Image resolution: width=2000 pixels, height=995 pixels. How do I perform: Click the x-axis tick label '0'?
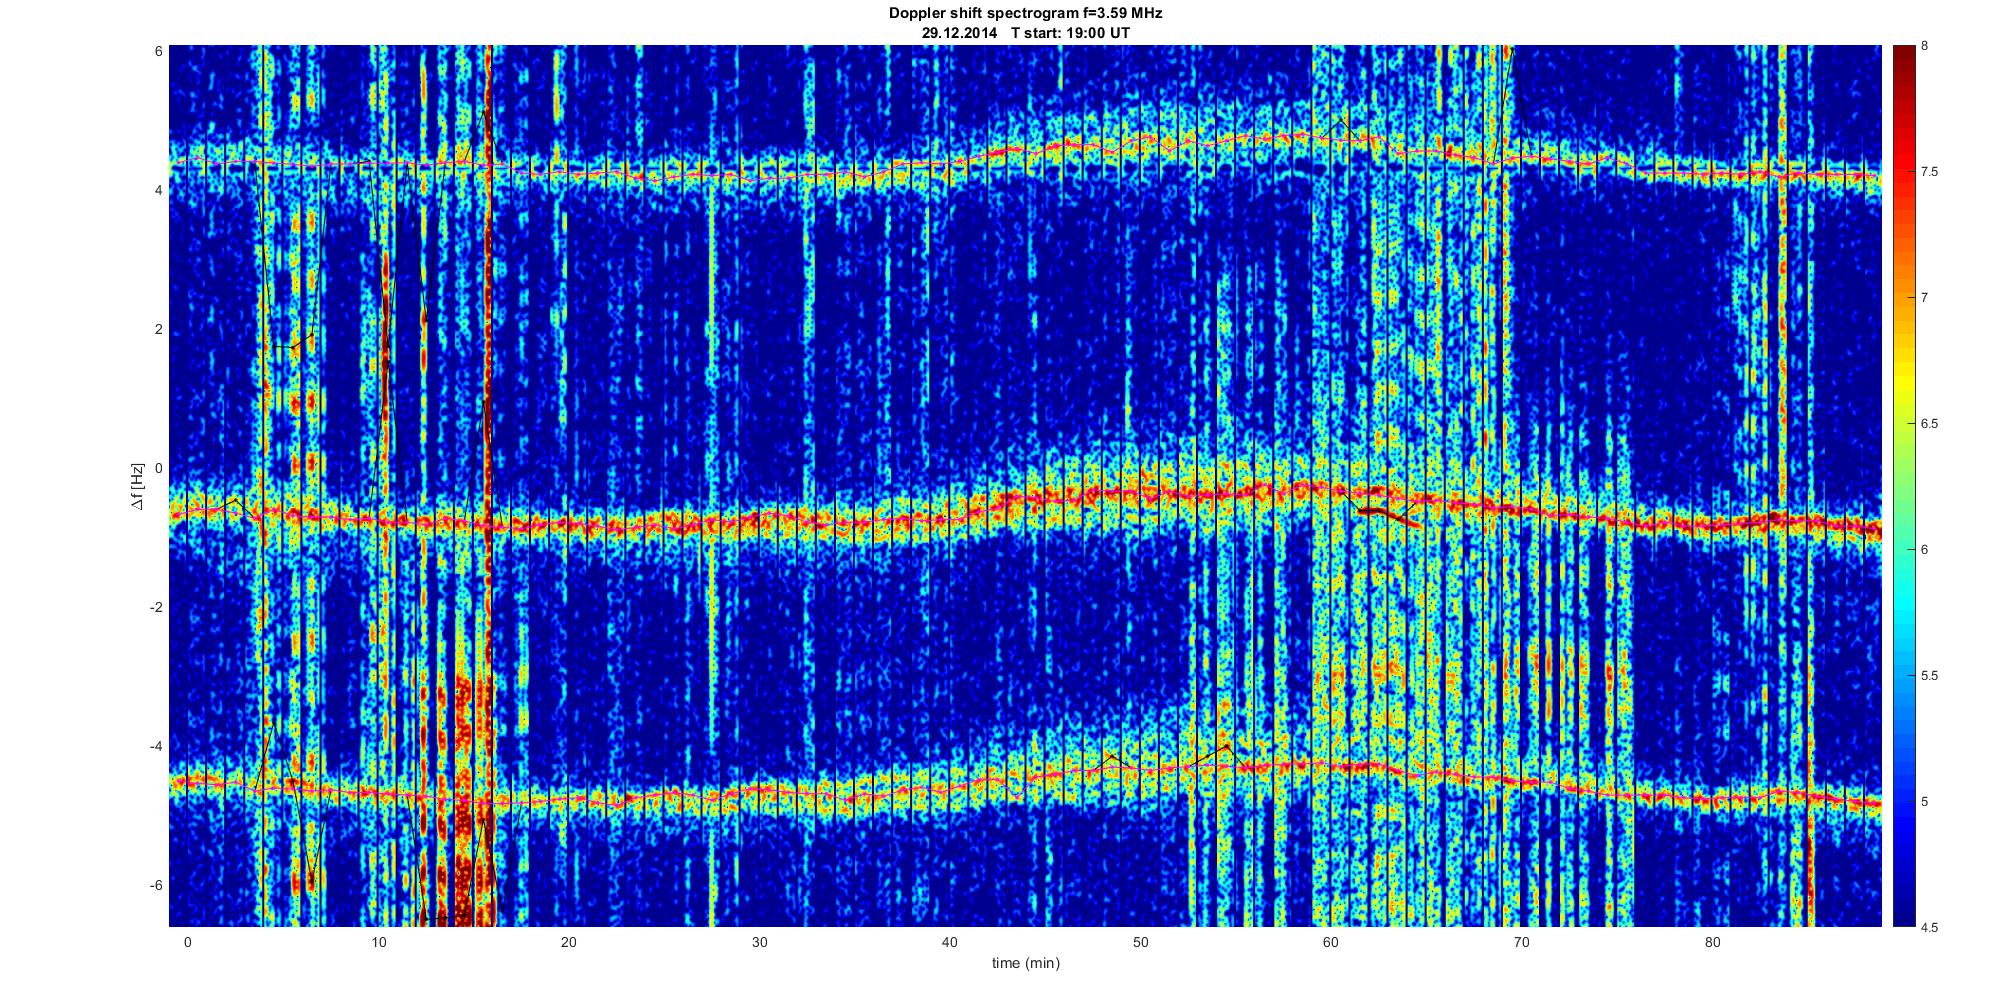[187, 942]
